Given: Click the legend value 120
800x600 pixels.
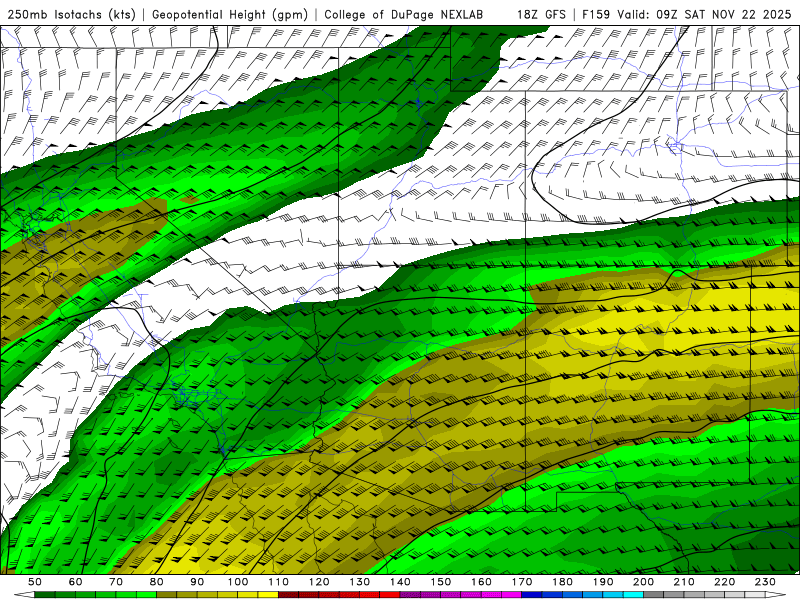Looking at the screenshot, I should point(319,582).
